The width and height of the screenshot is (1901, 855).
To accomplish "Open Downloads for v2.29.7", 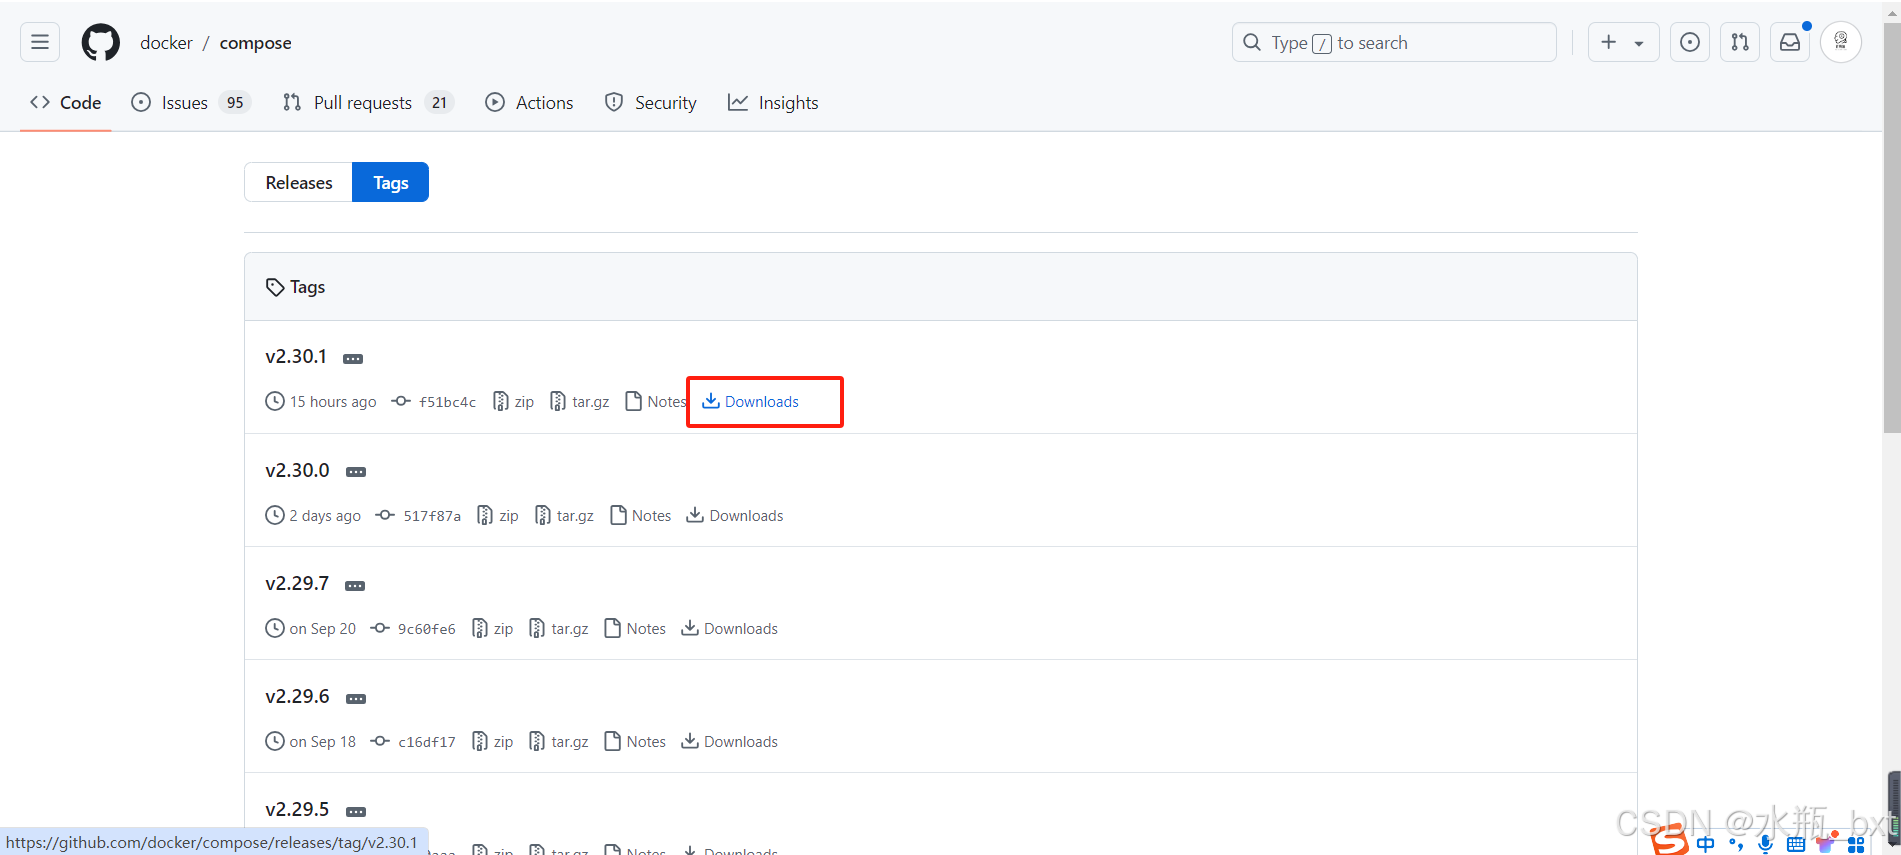I will (730, 629).
